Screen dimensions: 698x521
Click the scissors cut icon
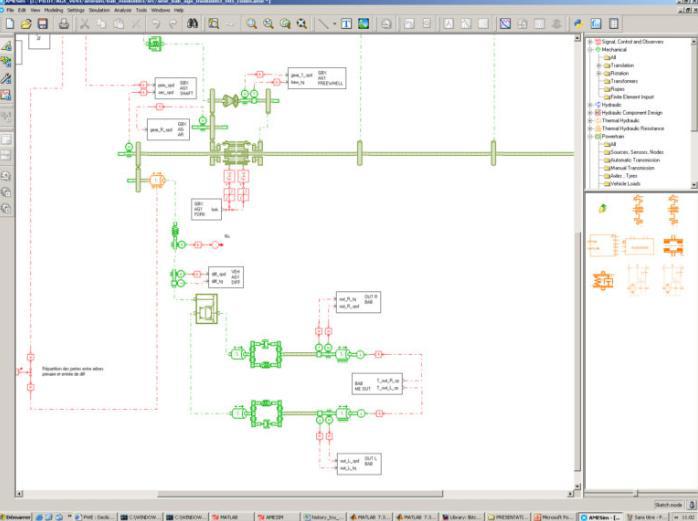tap(84, 24)
